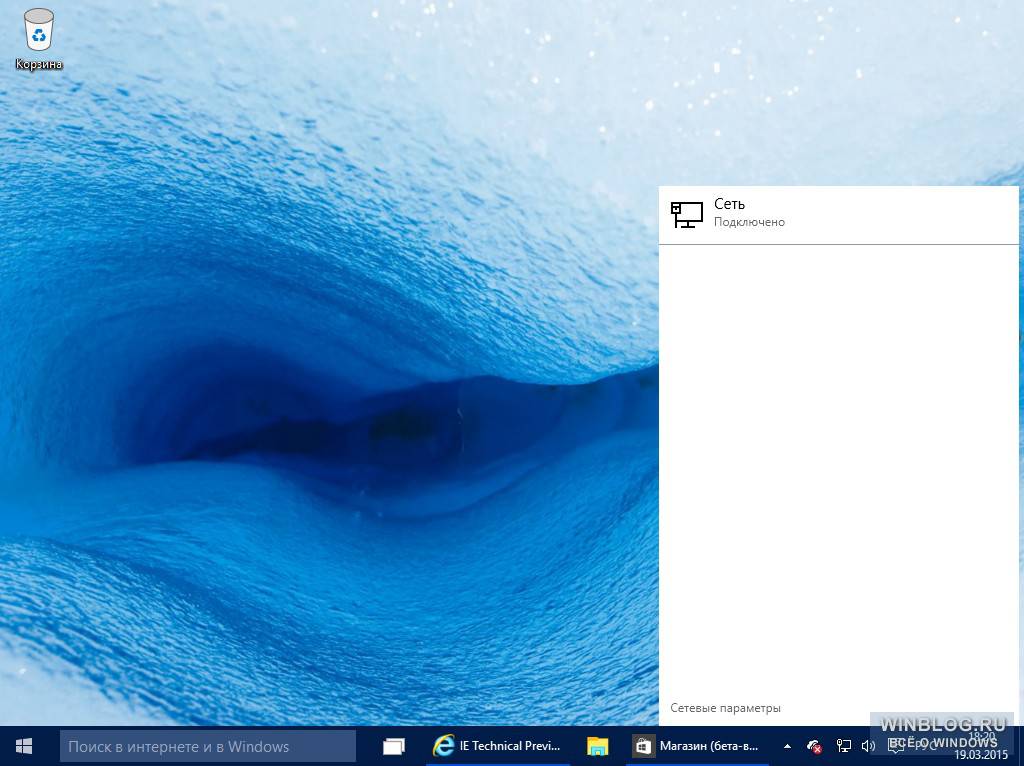Switch to Магазин (бета-версия) taskbar button
Viewport: 1024px width, 766px height.
[x=697, y=746]
